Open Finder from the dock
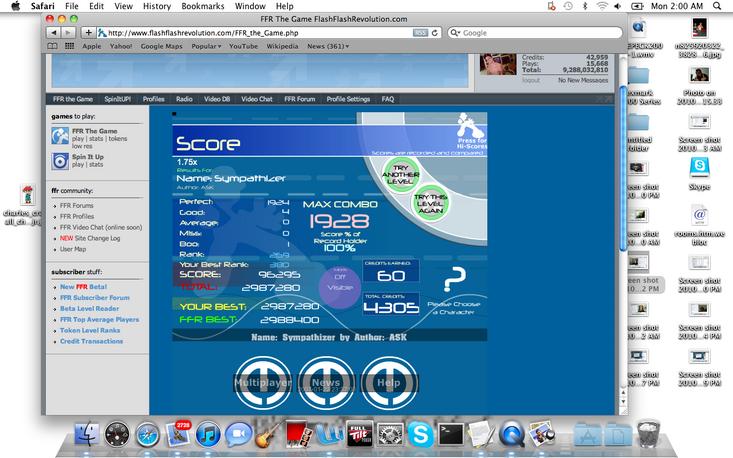Viewport: 733px width, 458px height. pos(86,434)
